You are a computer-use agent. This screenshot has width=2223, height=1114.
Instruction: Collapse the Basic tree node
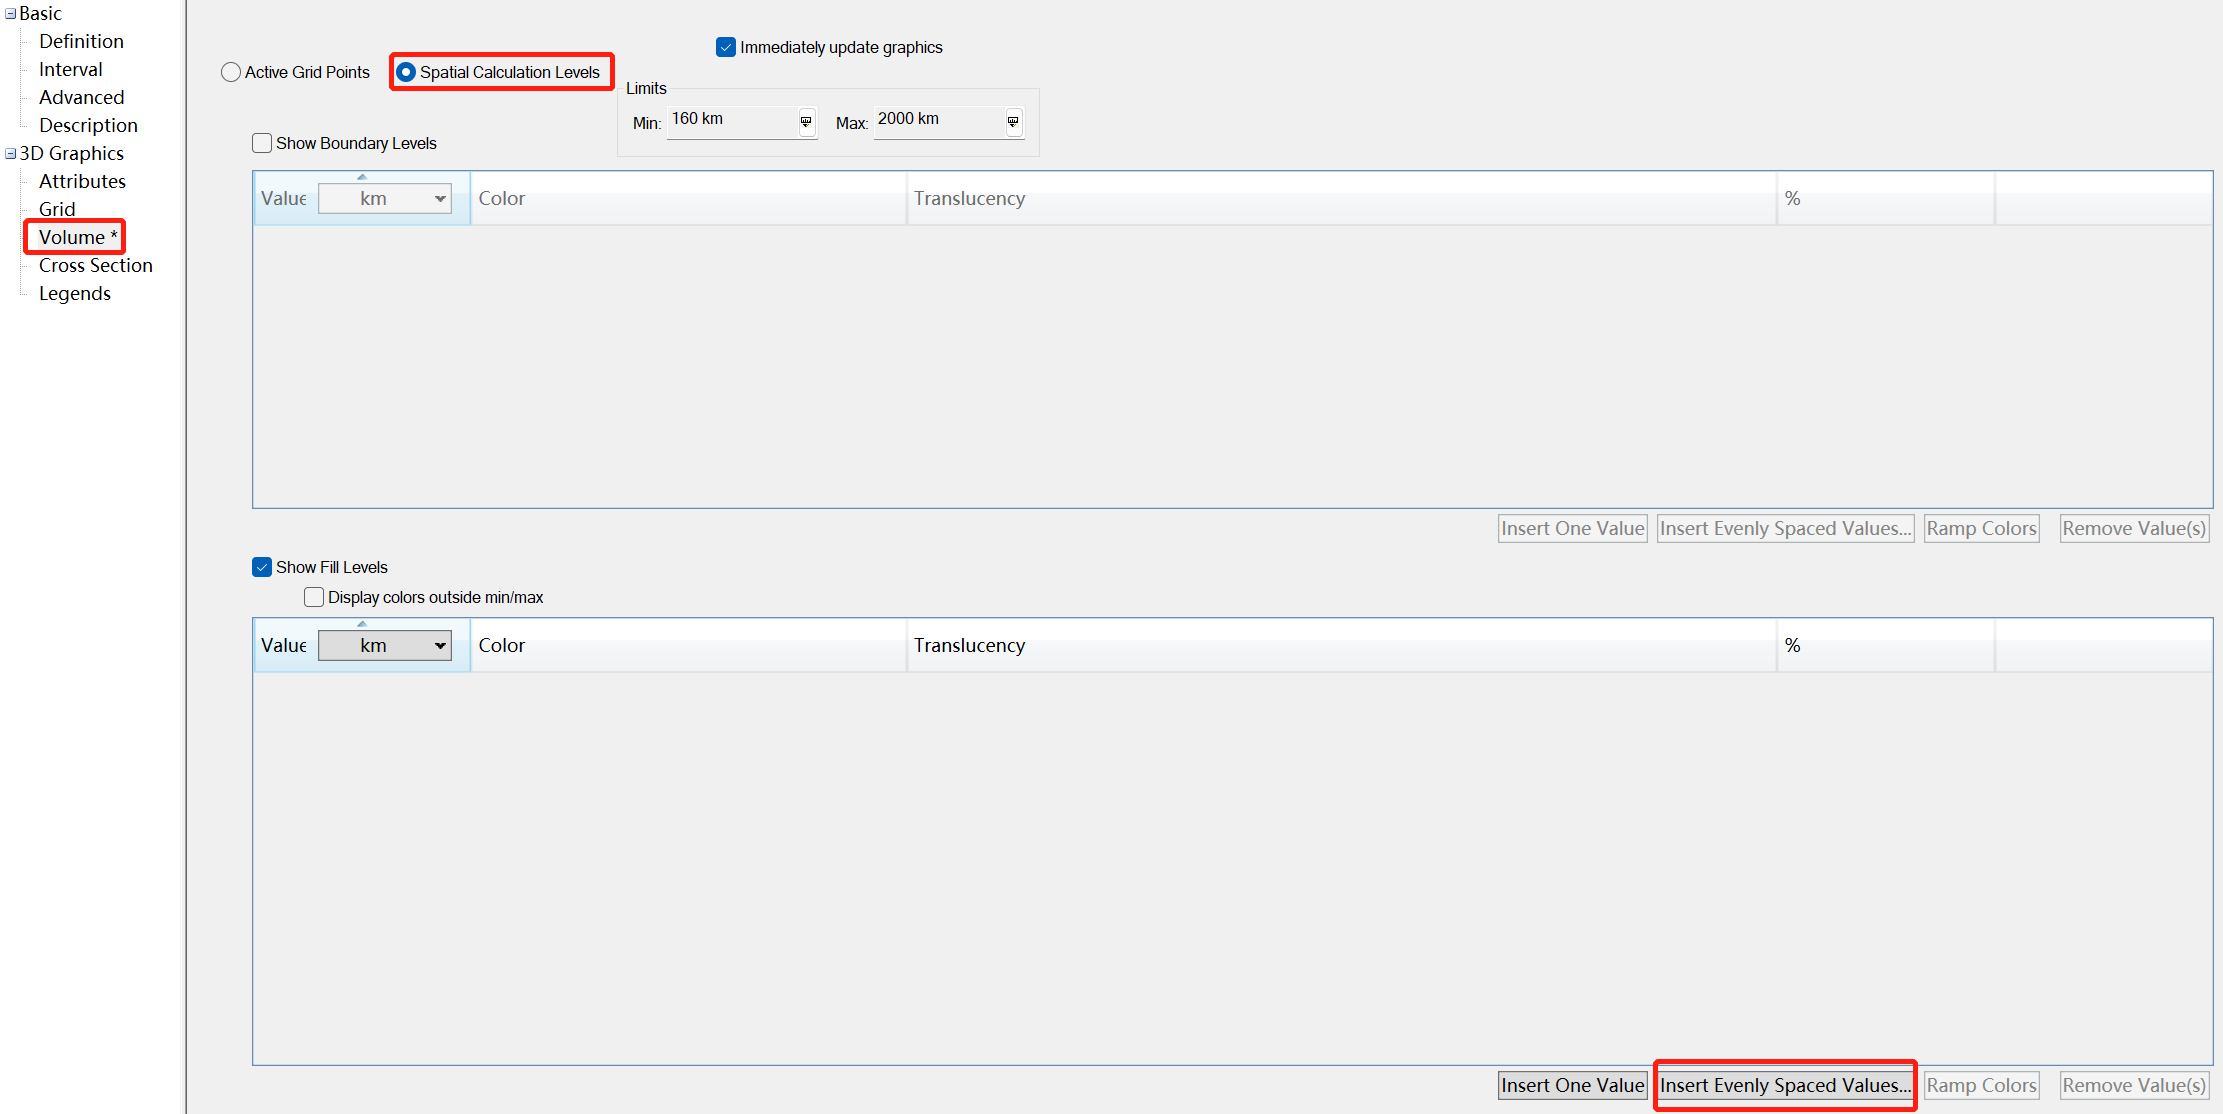[x=10, y=14]
